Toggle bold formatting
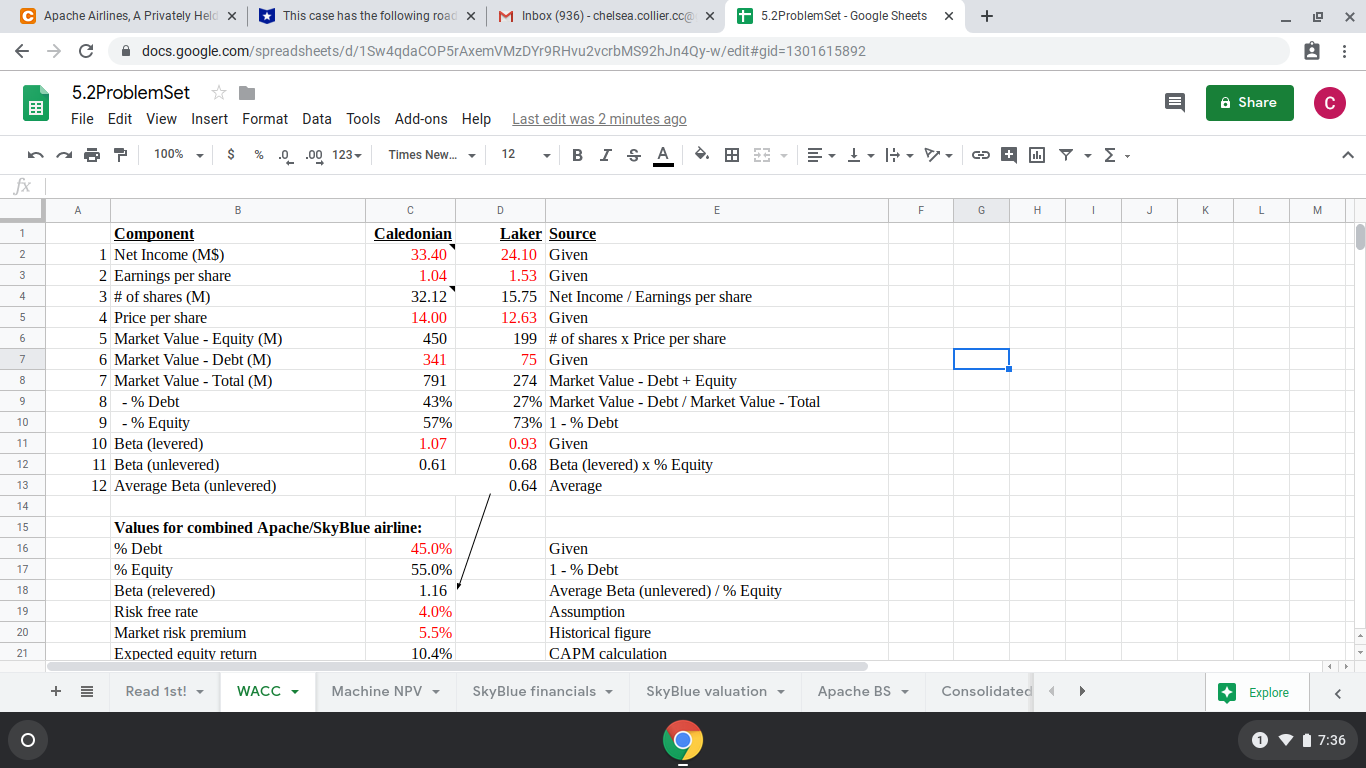The width and height of the screenshot is (1366, 768). tap(577, 155)
